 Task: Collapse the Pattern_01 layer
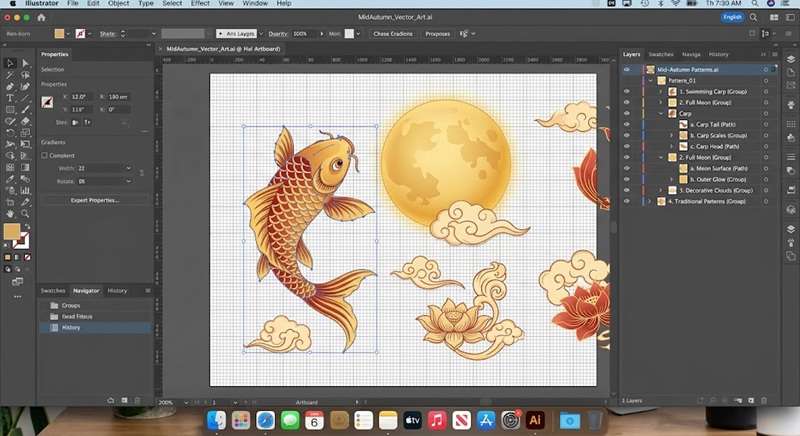tap(651, 81)
